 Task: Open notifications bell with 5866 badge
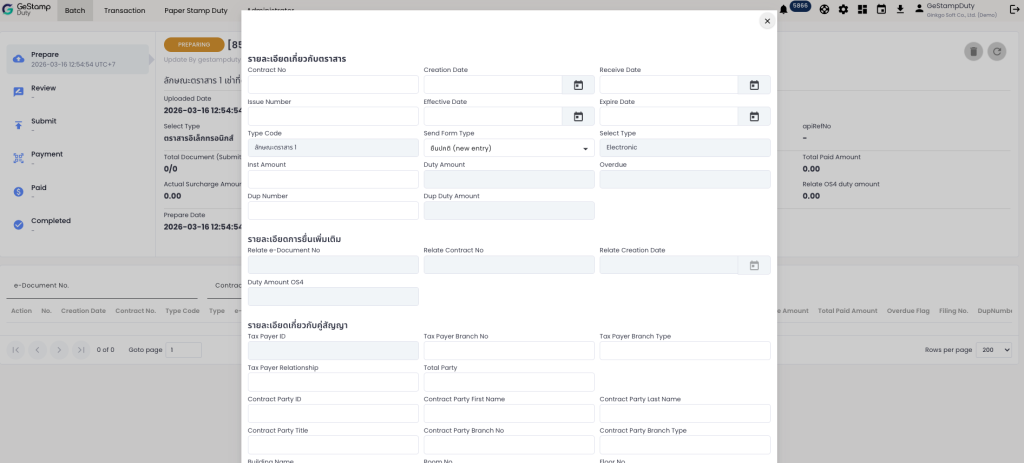click(783, 9)
